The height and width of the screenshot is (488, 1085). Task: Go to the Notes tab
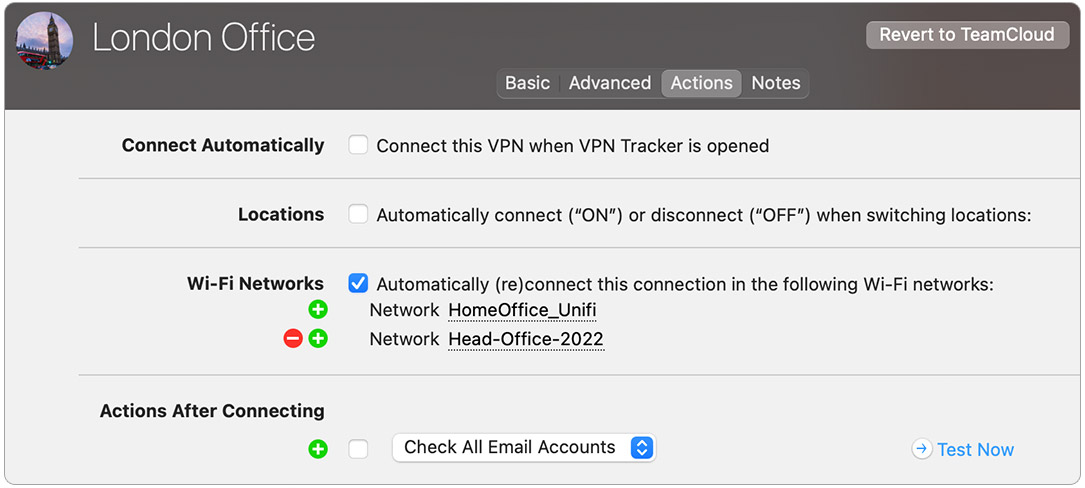coord(776,83)
